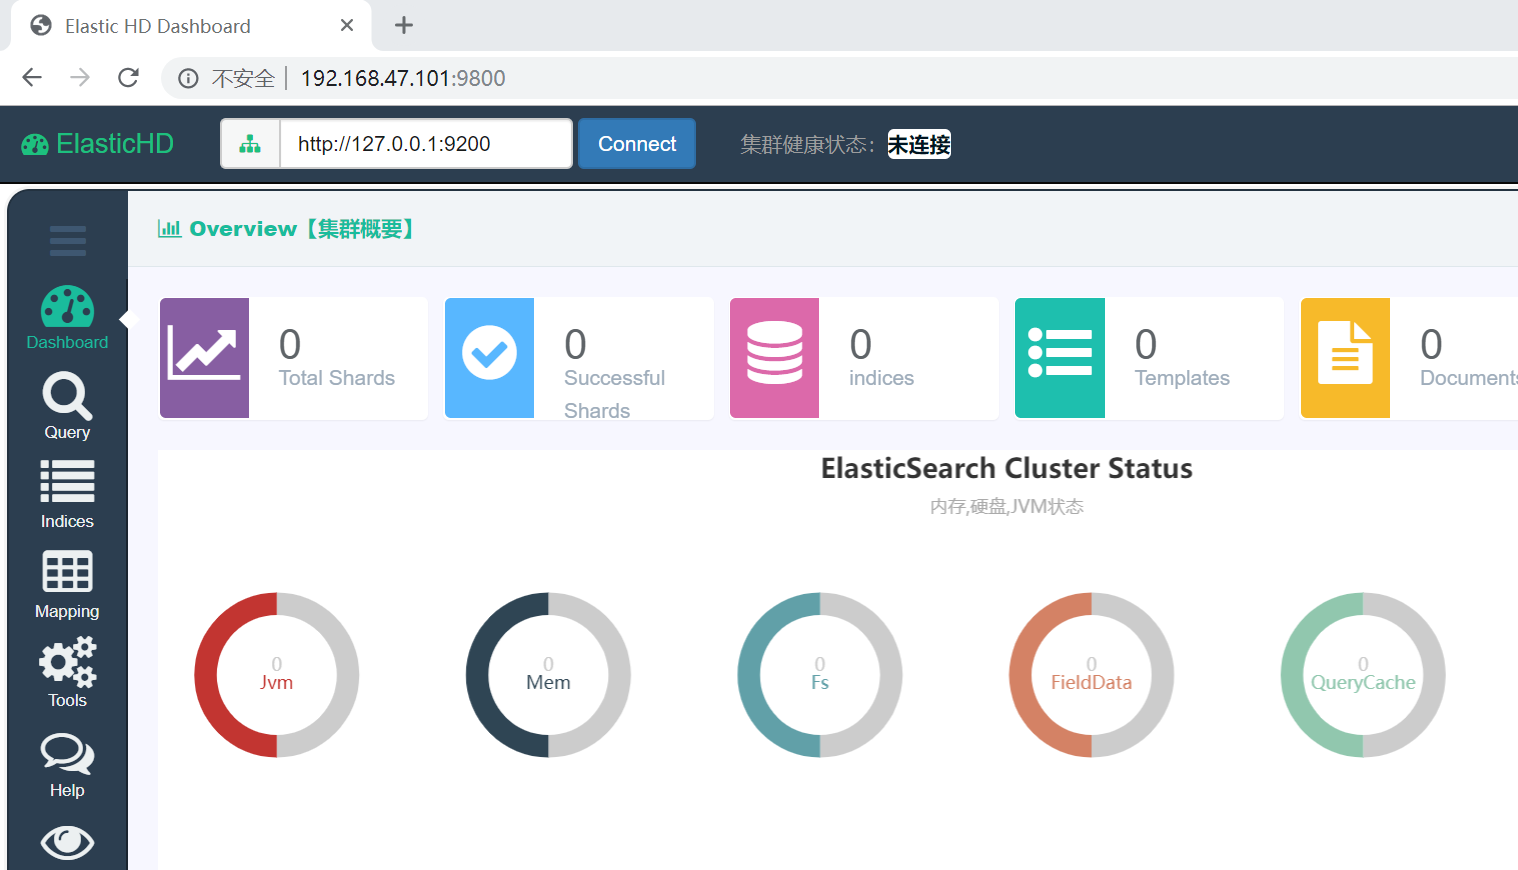The image size is (1518, 870).
Task: Click the browser forward arrow
Action: [x=80, y=78]
